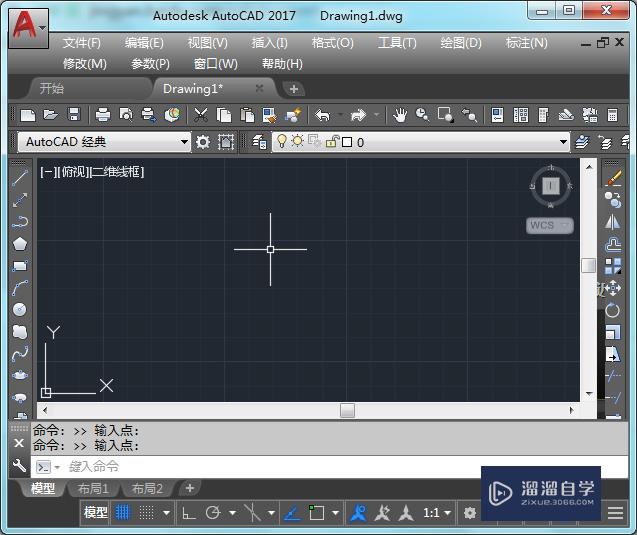Image resolution: width=637 pixels, height=535 pixels.
Task: Select the Arc draw tool
Action: 20,288
